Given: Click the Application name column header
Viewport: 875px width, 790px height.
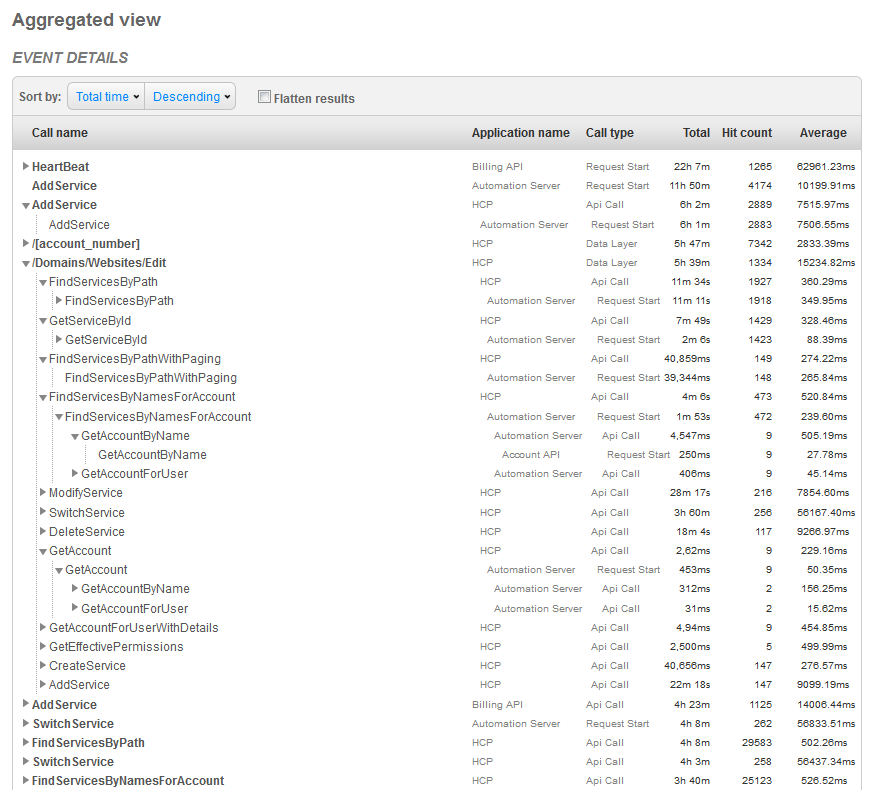Looking at the screenshot, I should click(521, 133).
